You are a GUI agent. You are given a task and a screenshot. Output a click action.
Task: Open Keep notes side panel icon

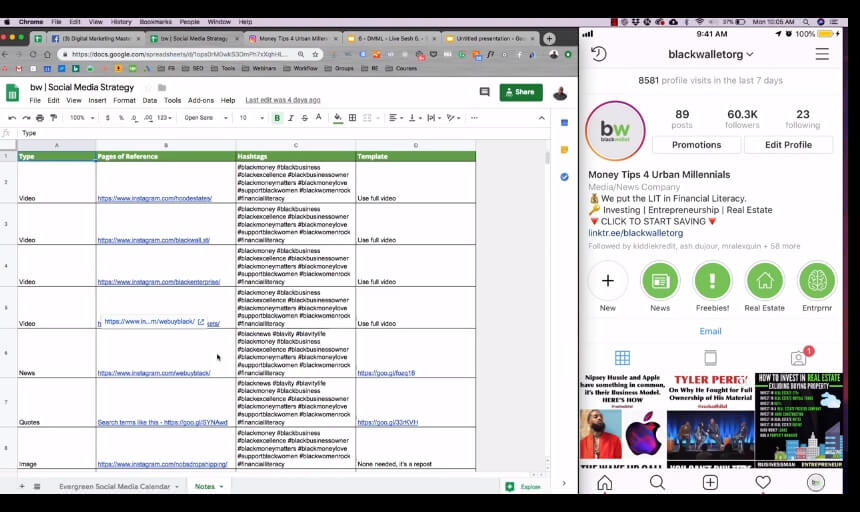tap(564, 150)
